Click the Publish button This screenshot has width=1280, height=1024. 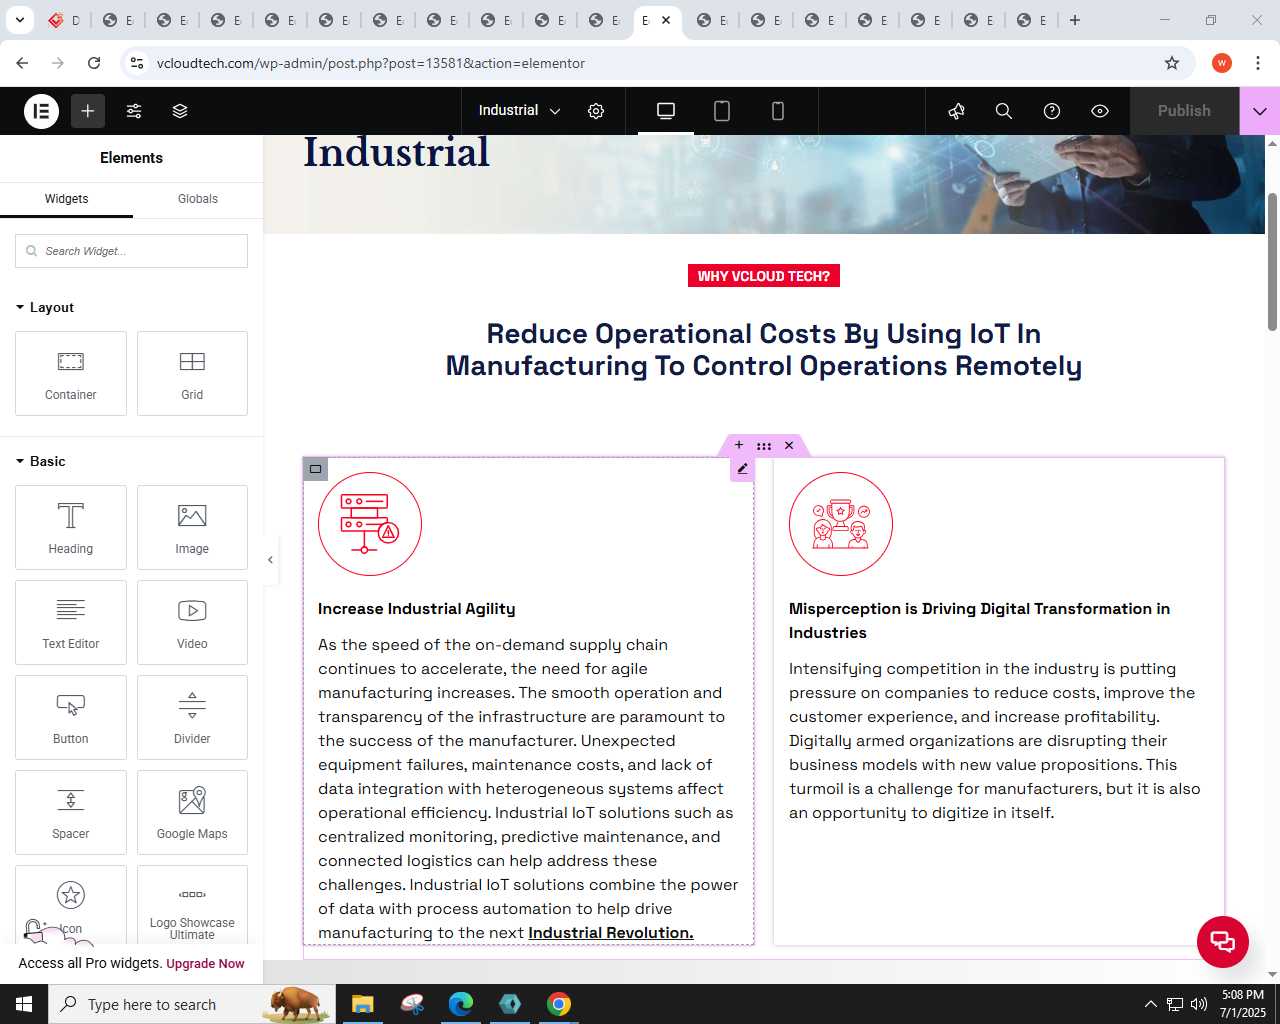[1184, 111]
